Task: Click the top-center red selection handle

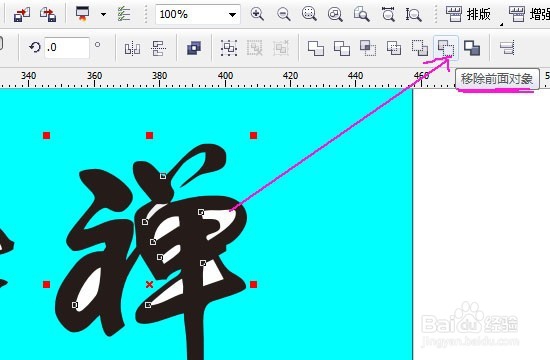Action: pos(149,135)
